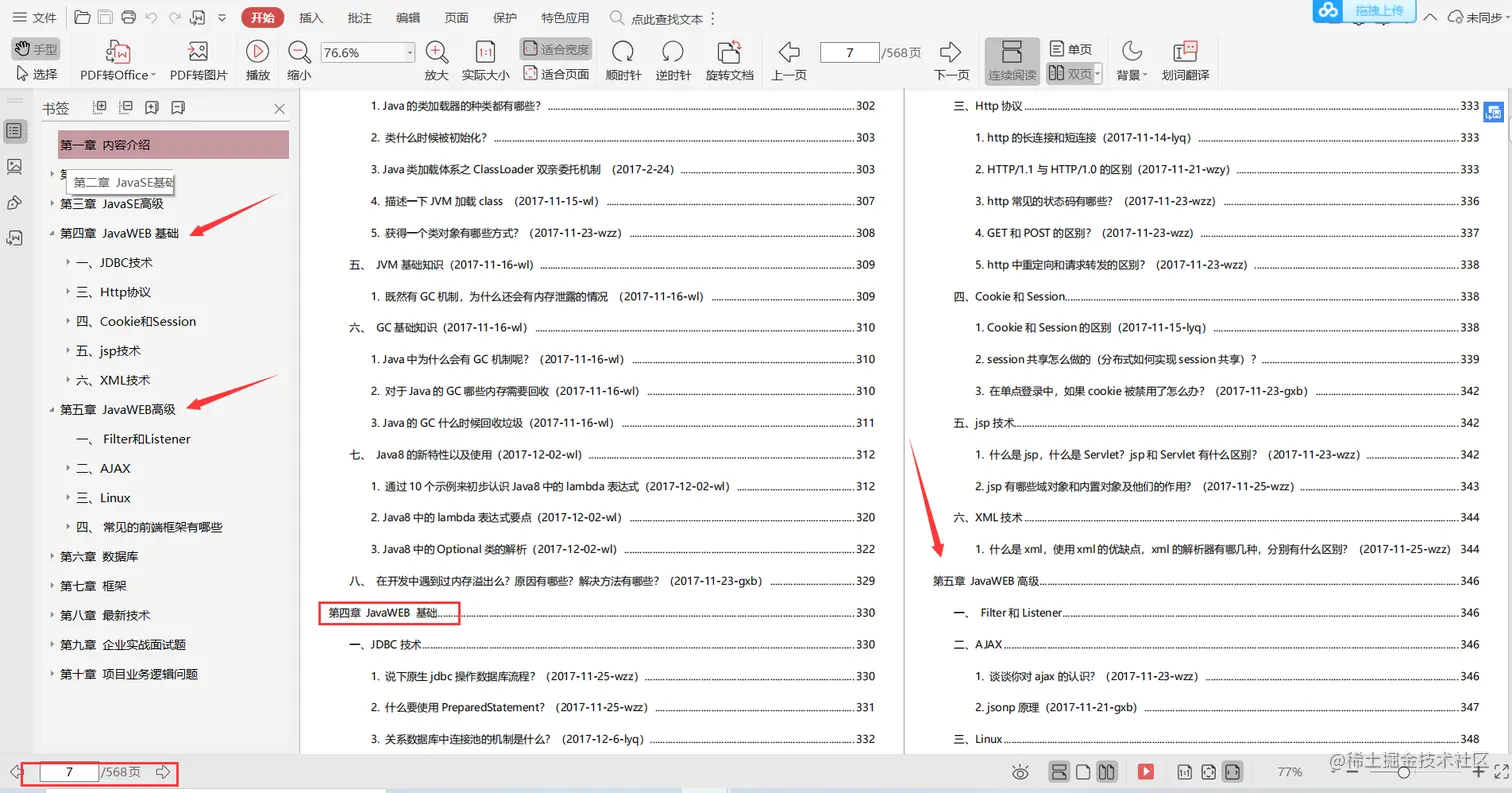Screen dimensions: 1512x793
Task: Open the thumbnails panel icon in left sidebar
Action: (x=14, y=166)
